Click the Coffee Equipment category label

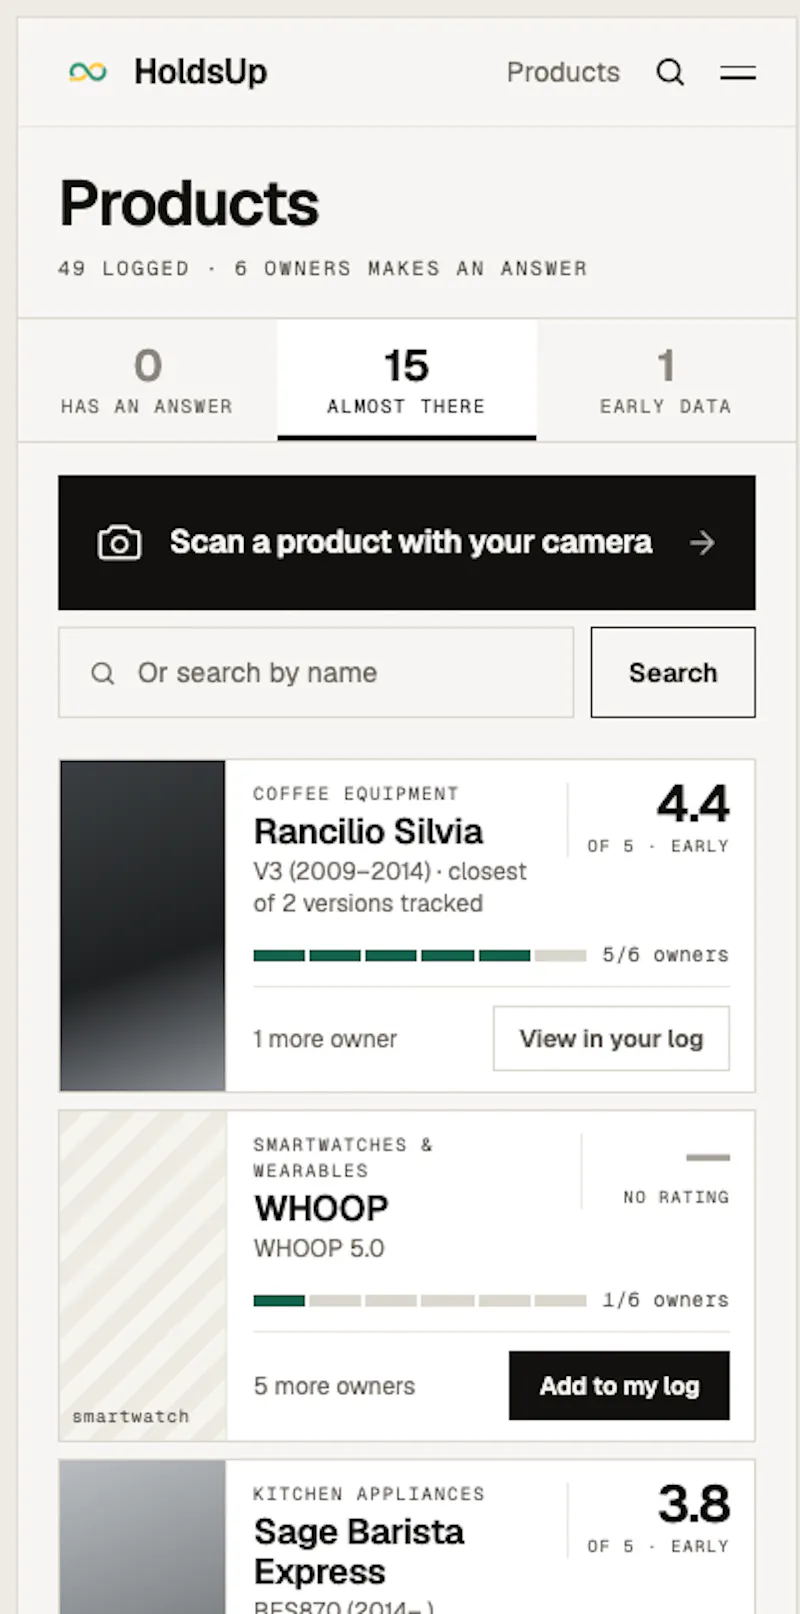[356, 793]
